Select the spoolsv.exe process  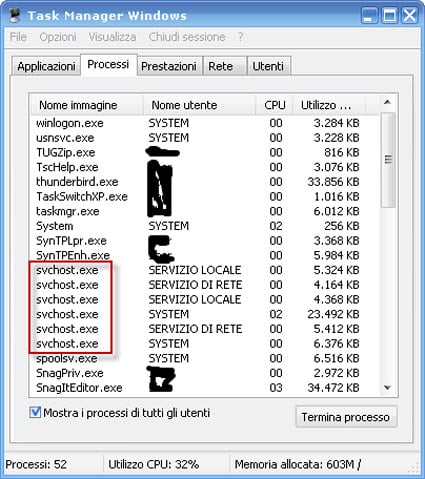pos(204,358)
